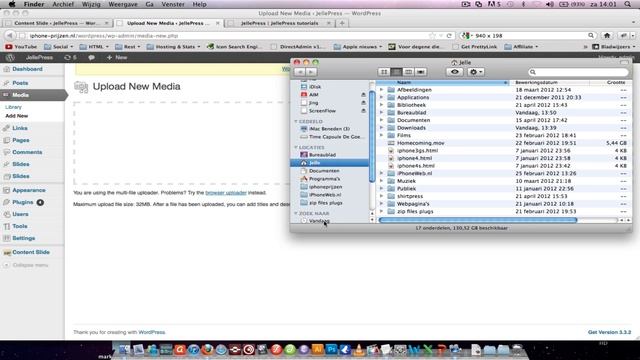
Task: Select iDisk in the Finder sidebar
Action: [314, 87]
